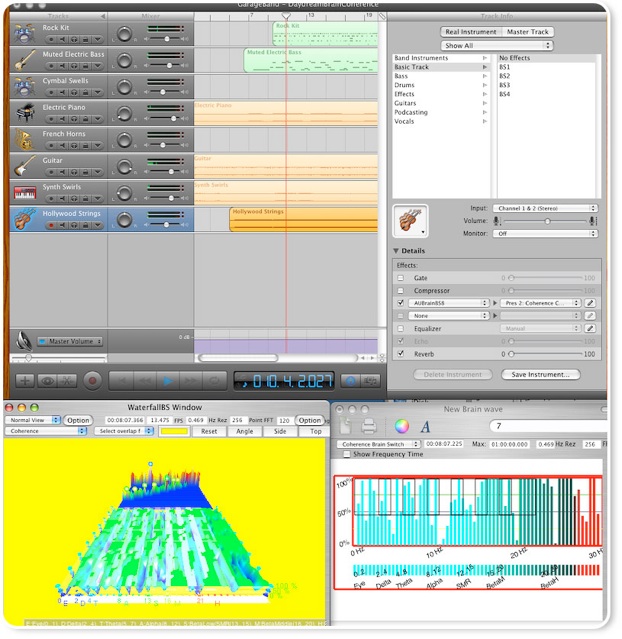
Task: Collapse the Details disclosure triangle
Action: coord(396,251)
